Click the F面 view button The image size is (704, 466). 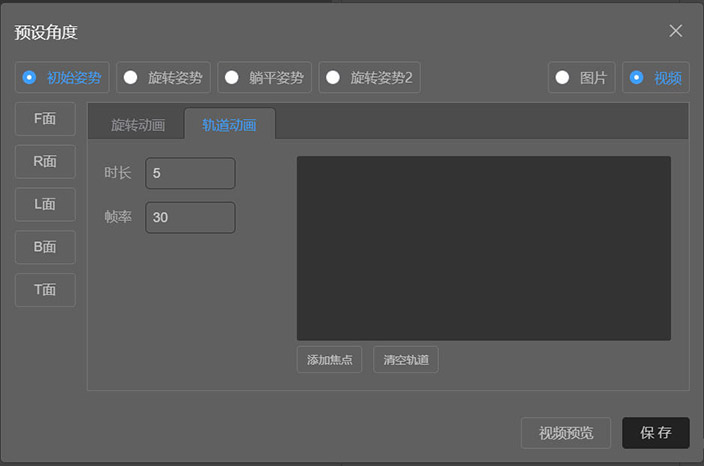point(45,118)
